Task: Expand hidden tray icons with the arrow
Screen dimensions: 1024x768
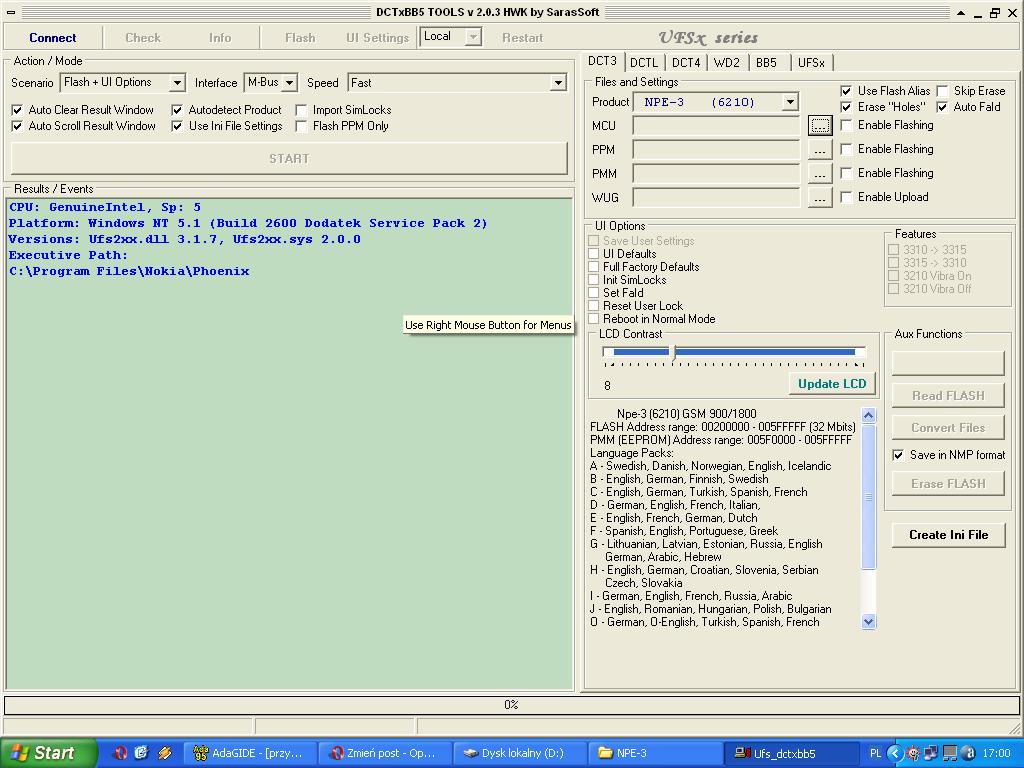Action: point(894,753)
